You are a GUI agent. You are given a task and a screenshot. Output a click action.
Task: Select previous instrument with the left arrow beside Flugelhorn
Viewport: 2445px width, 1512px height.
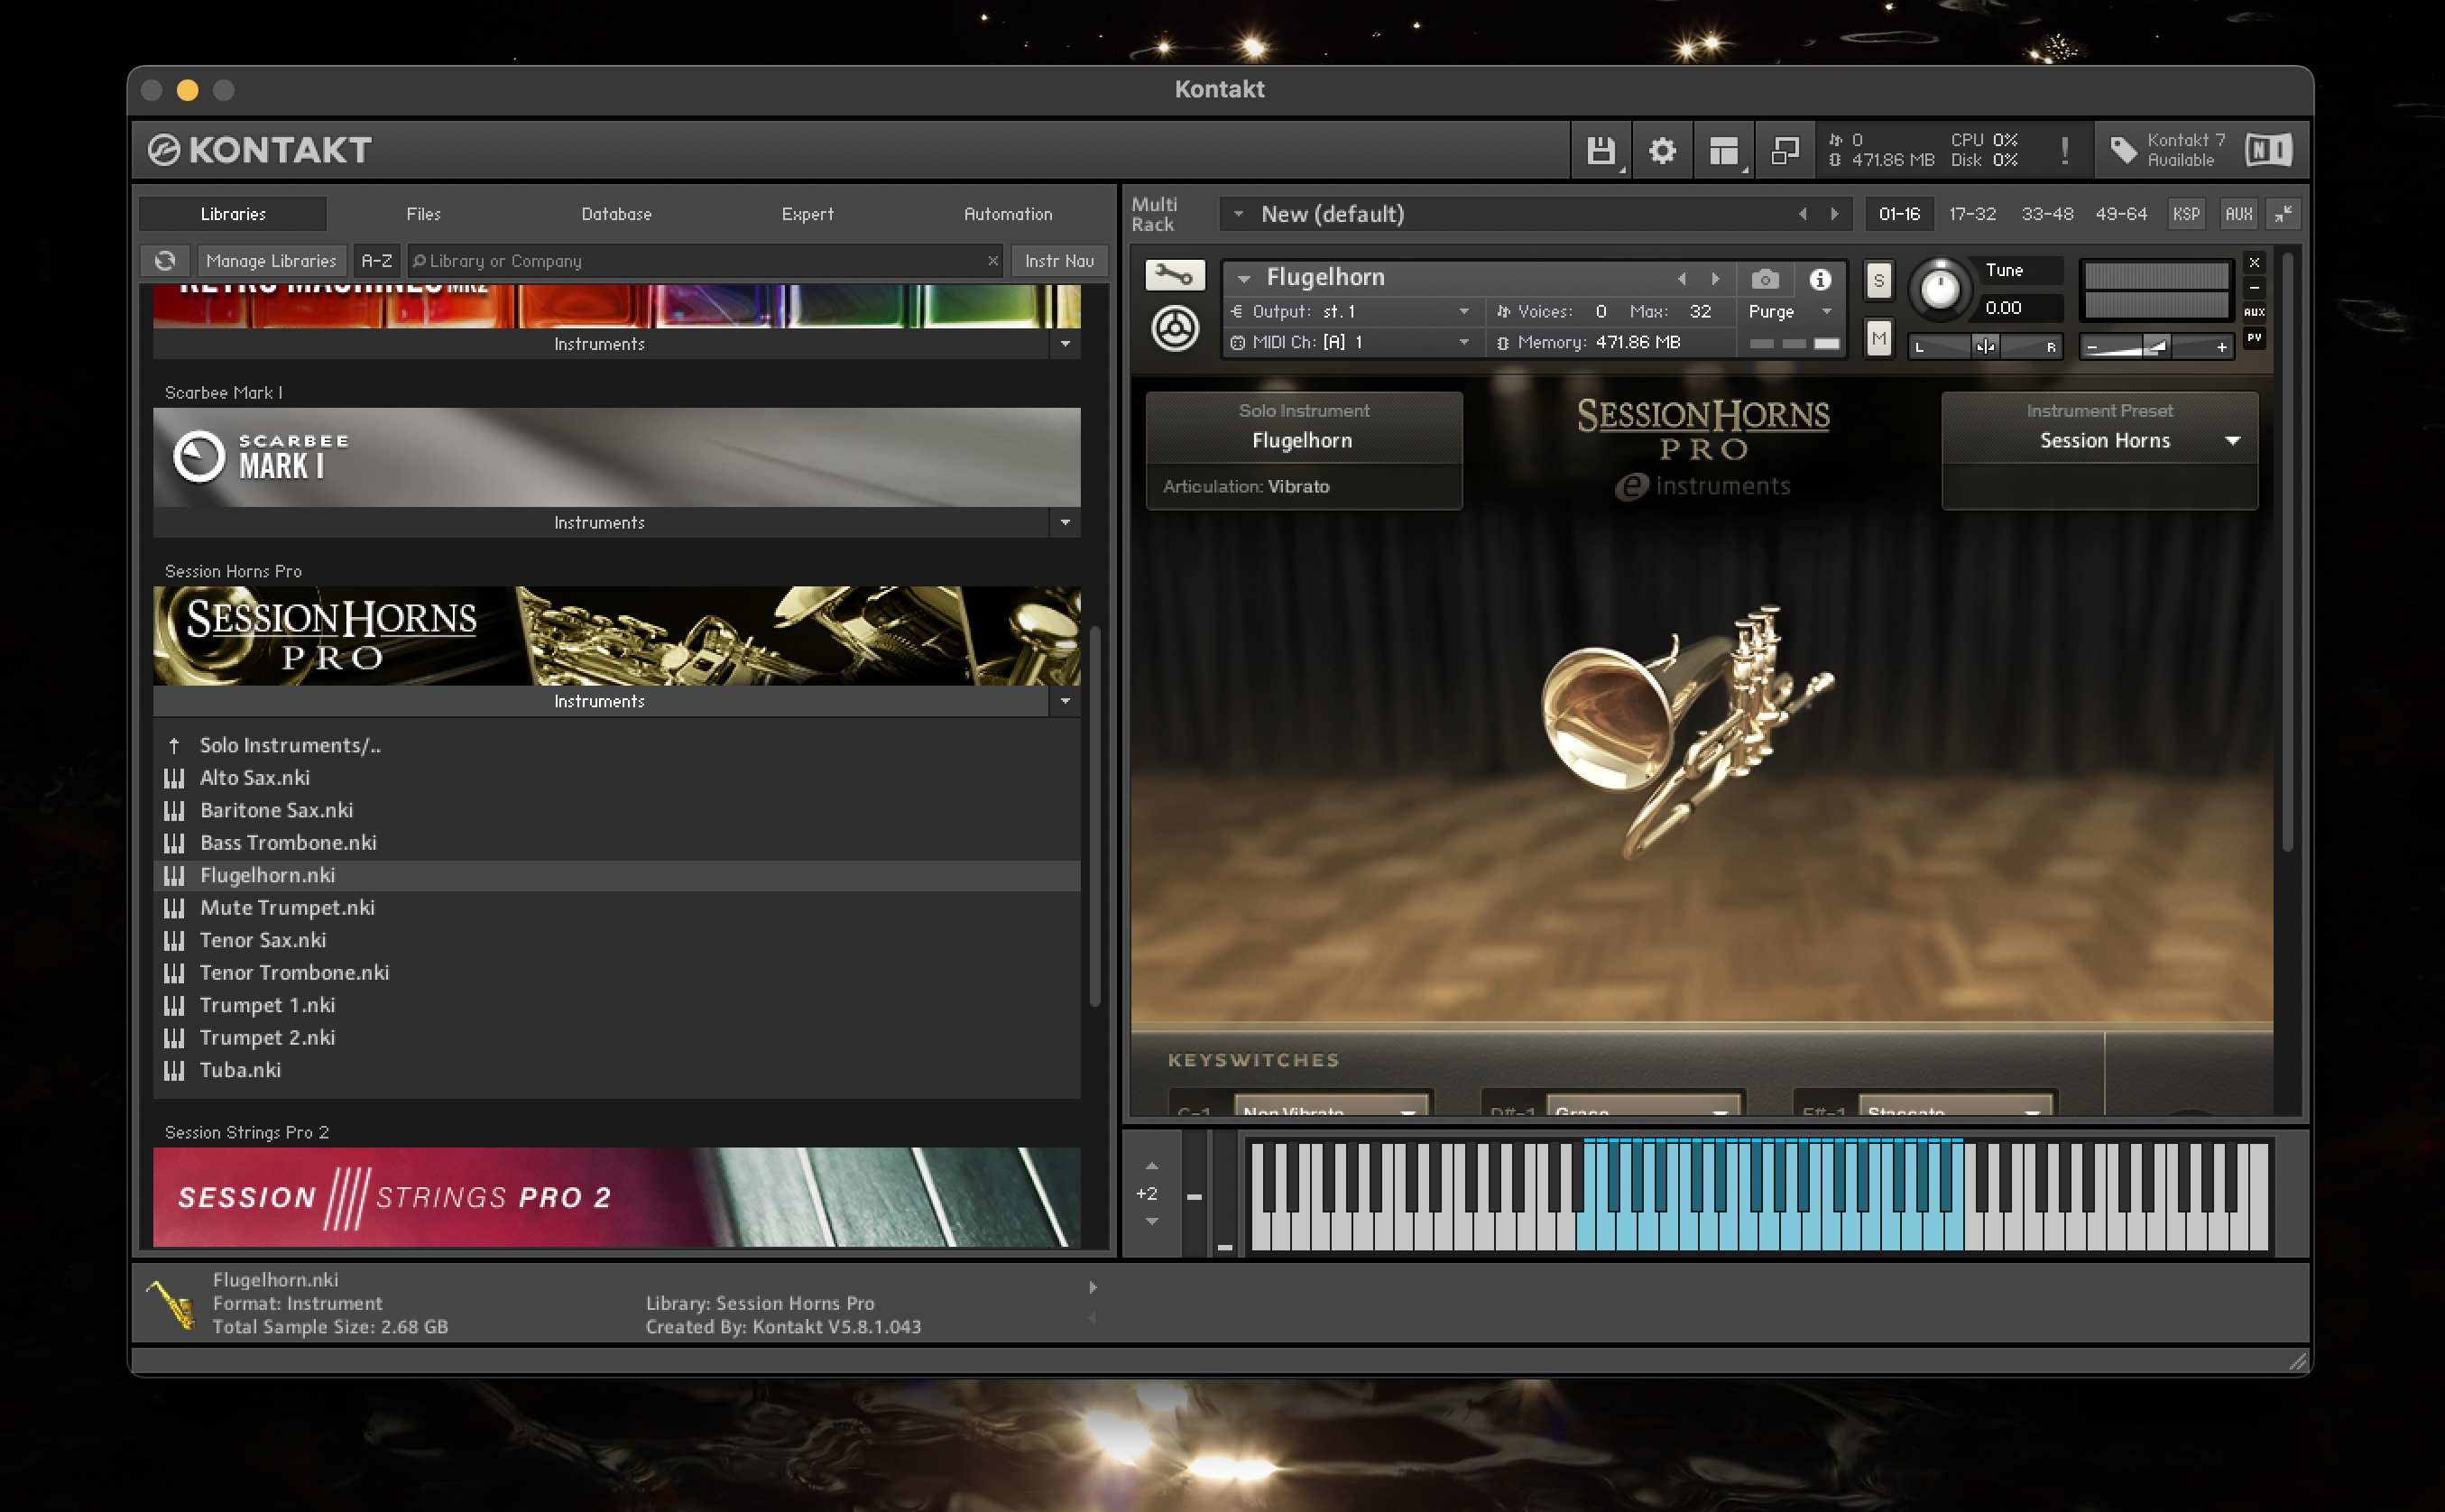click(1682, 279)
